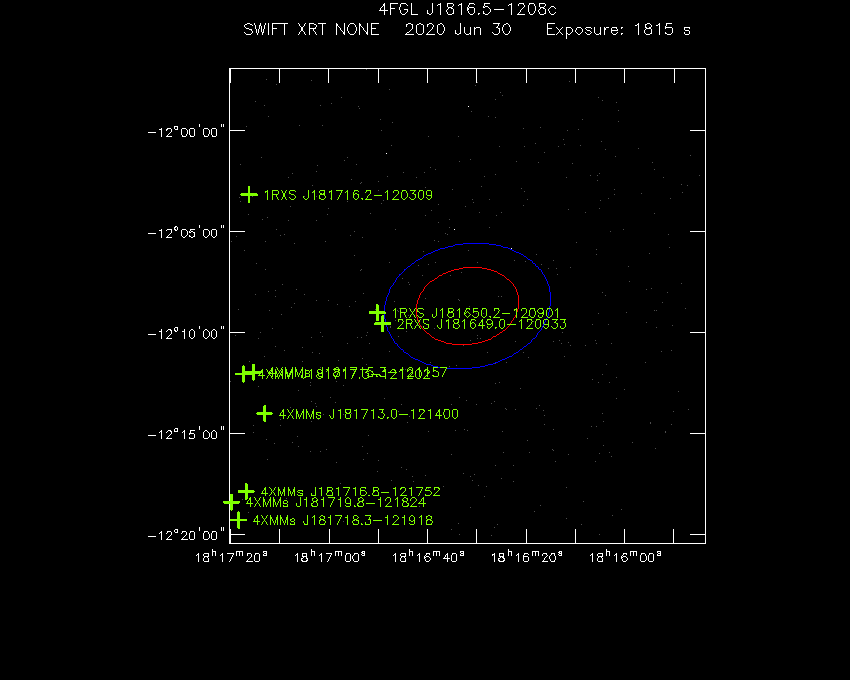Click the declination label -12°20'00"
The image size is (850, 680).
(186, 535)
